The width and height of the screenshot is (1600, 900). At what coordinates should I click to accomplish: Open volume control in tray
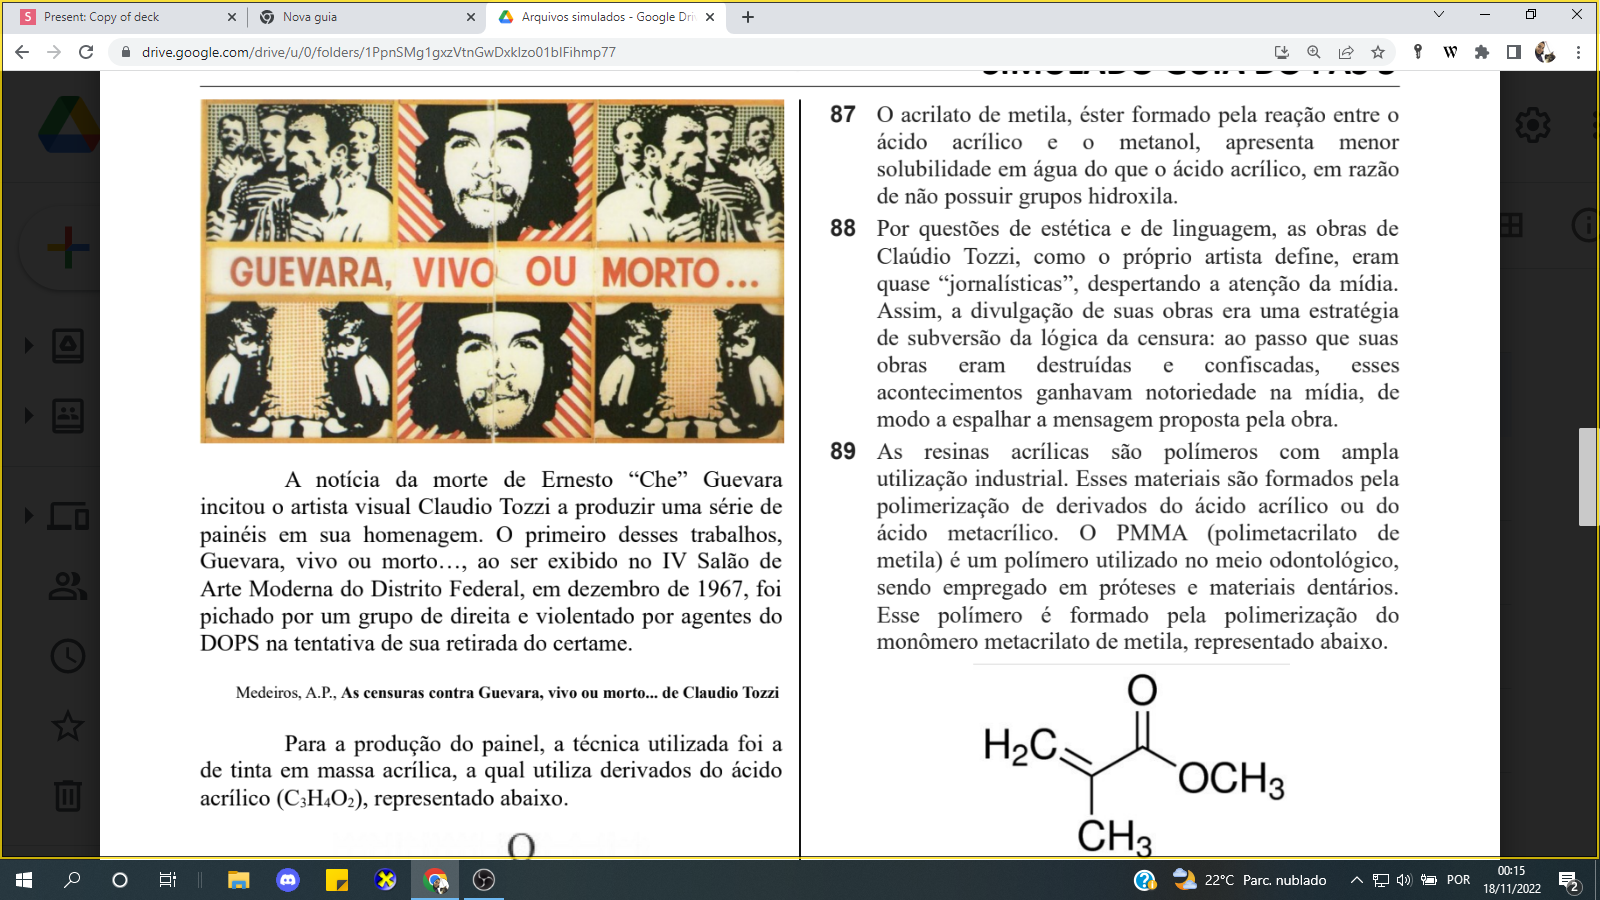[1404, 880]
